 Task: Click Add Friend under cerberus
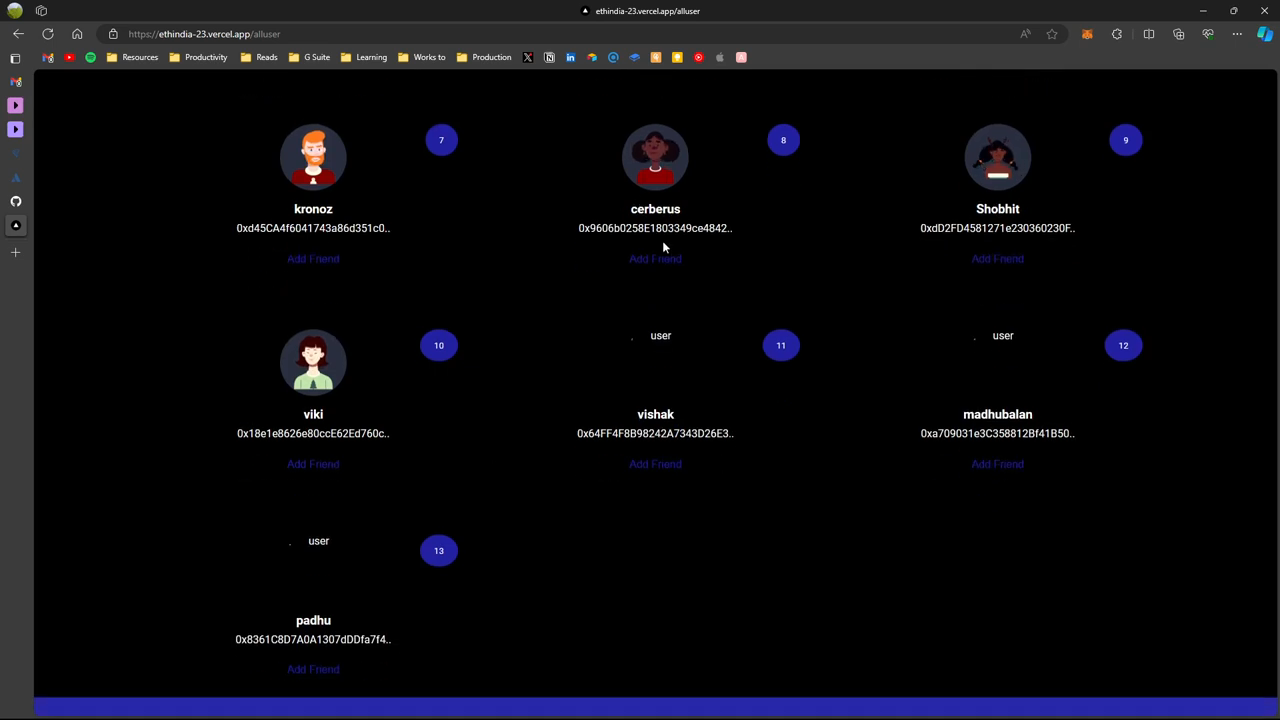655,259
